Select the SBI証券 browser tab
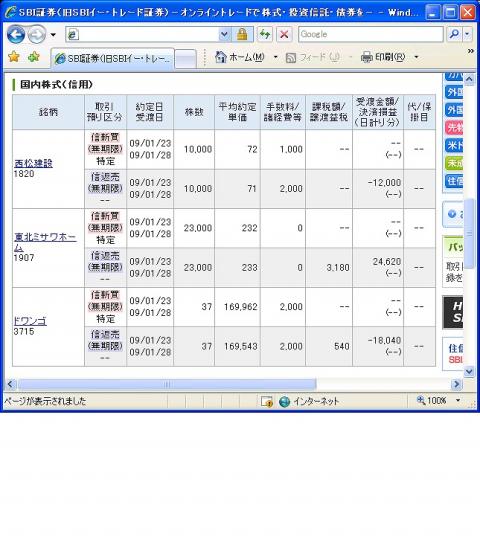 pos(112,58)
